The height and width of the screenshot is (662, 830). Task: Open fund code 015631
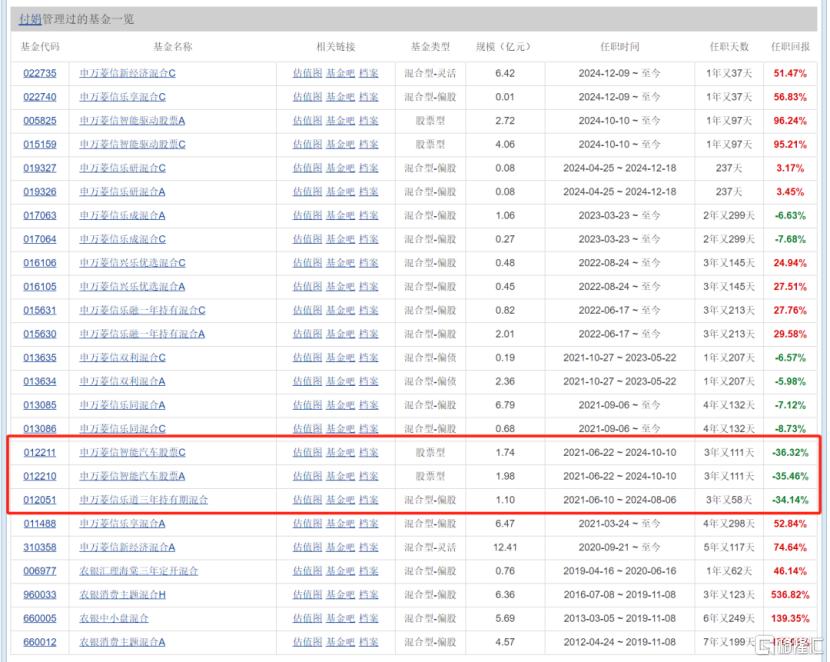40,310
